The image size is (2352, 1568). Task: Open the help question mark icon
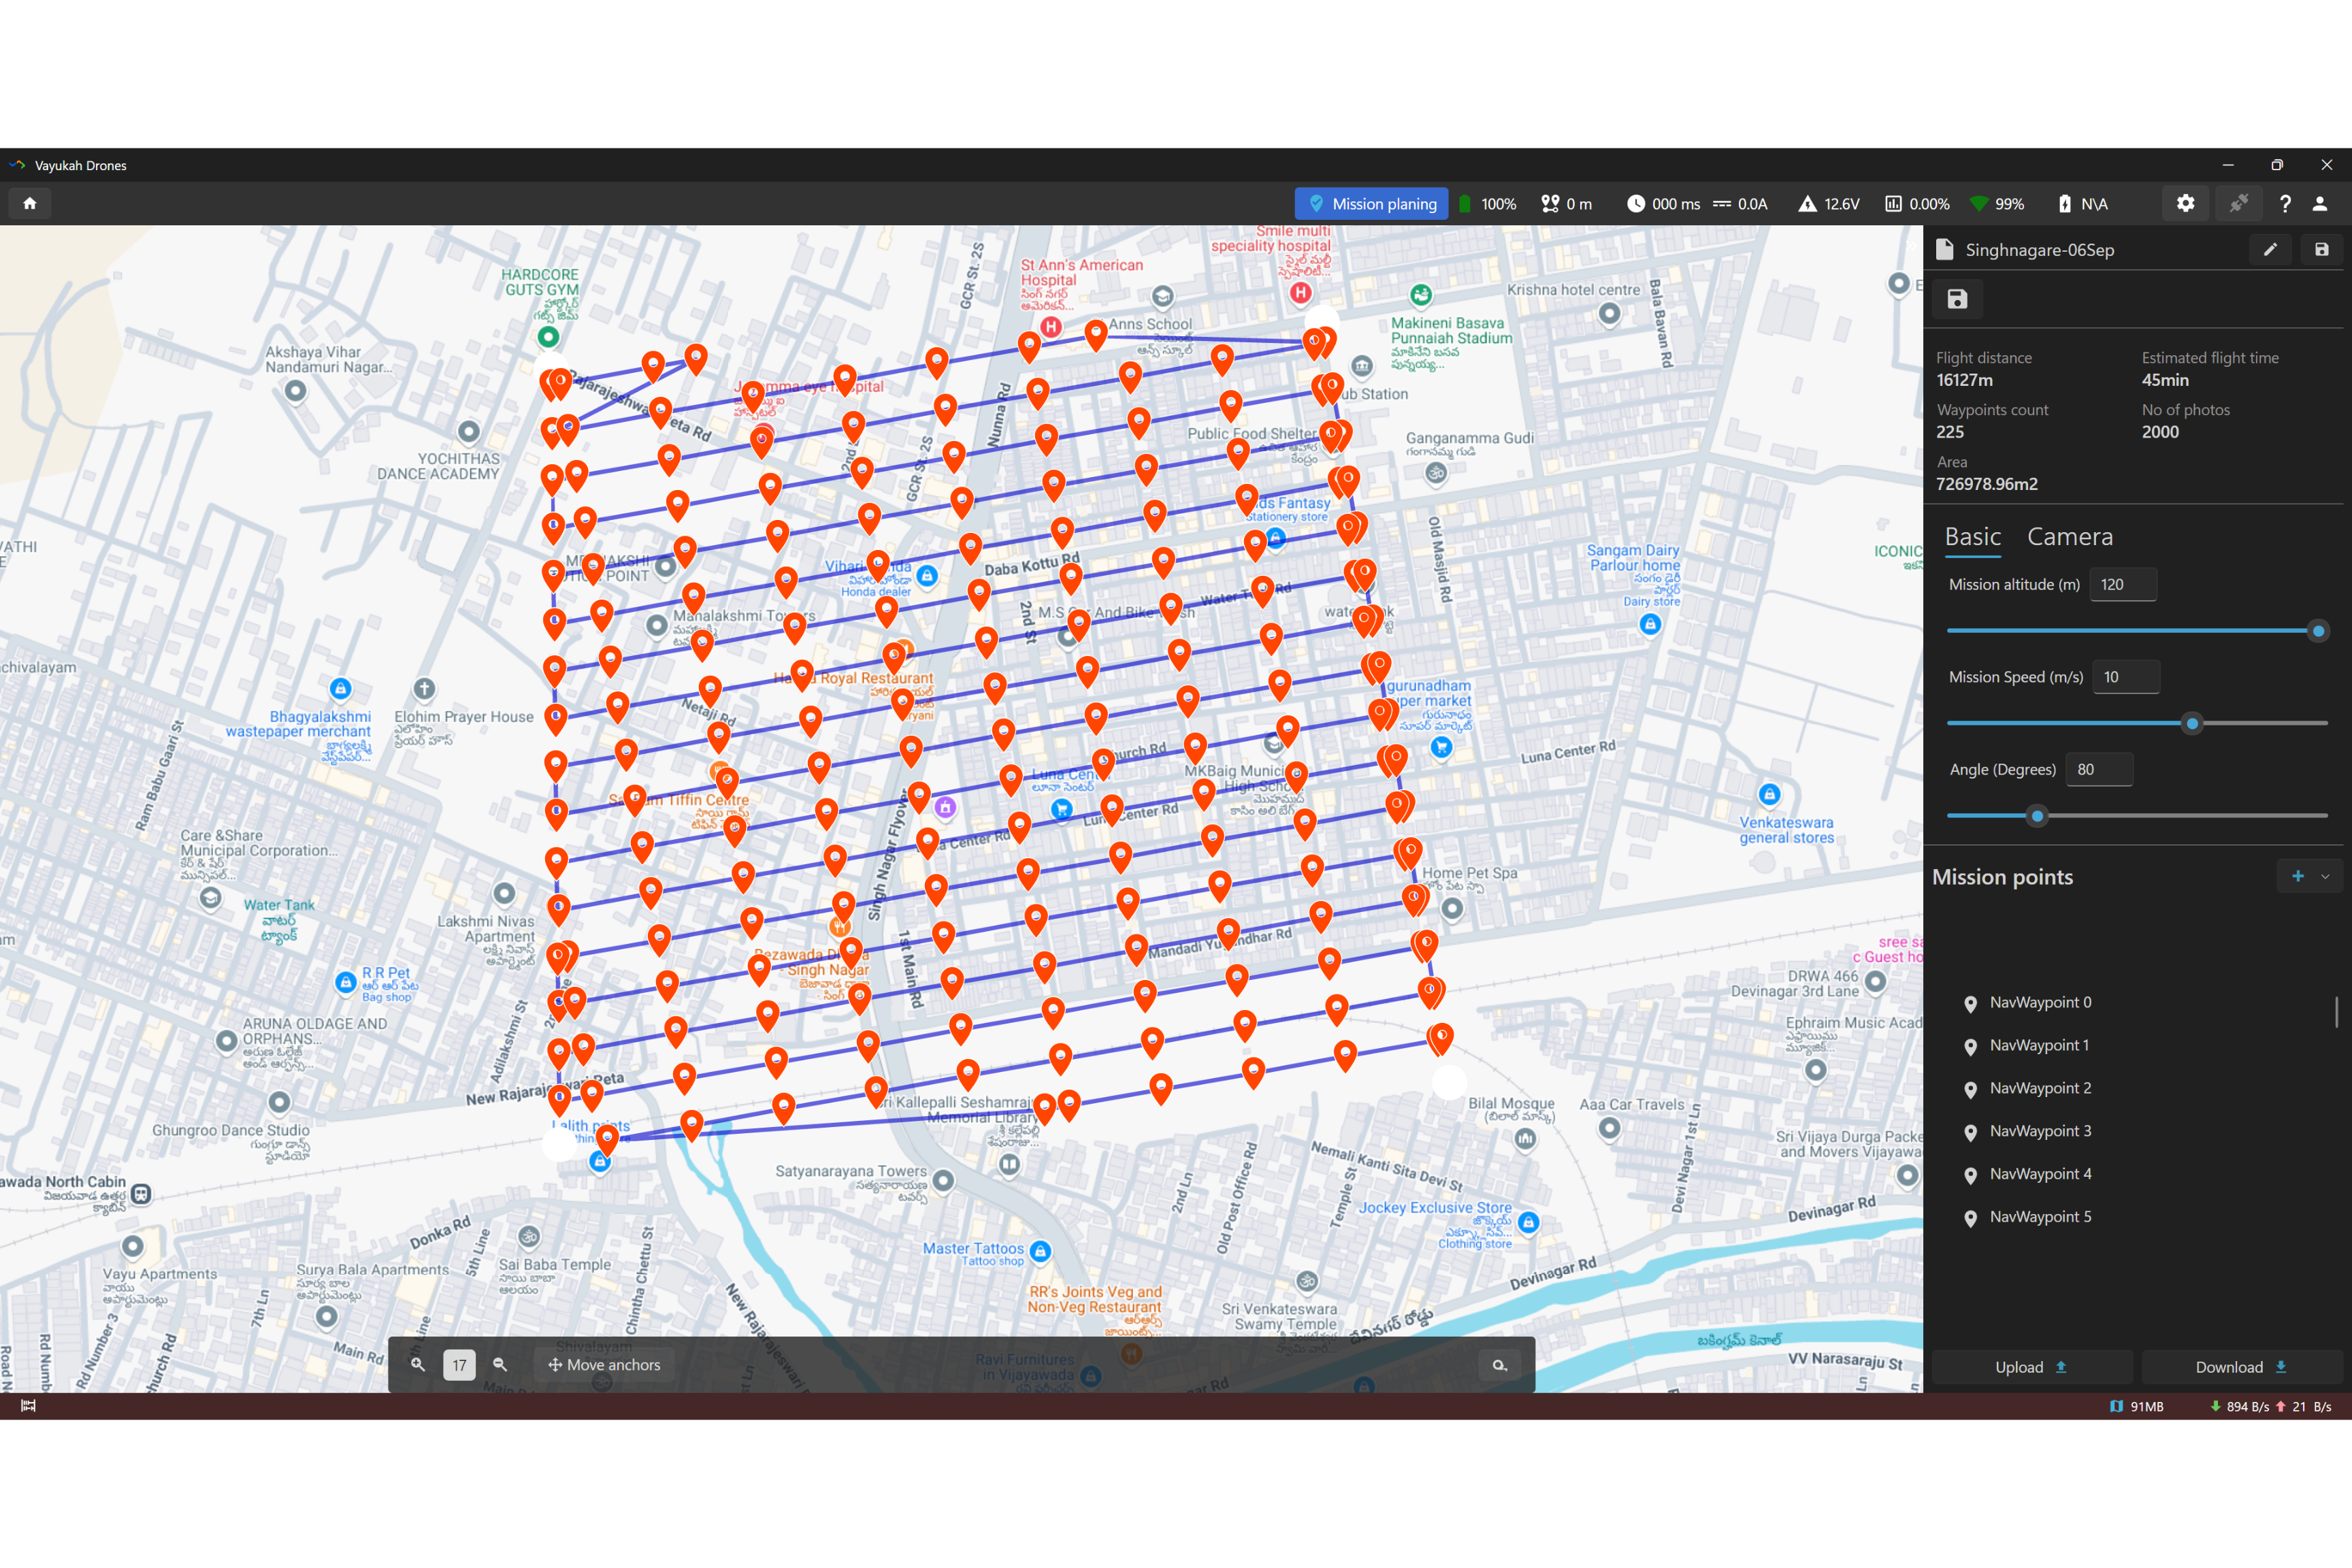pyautogui.click(x=2285, y=203)
